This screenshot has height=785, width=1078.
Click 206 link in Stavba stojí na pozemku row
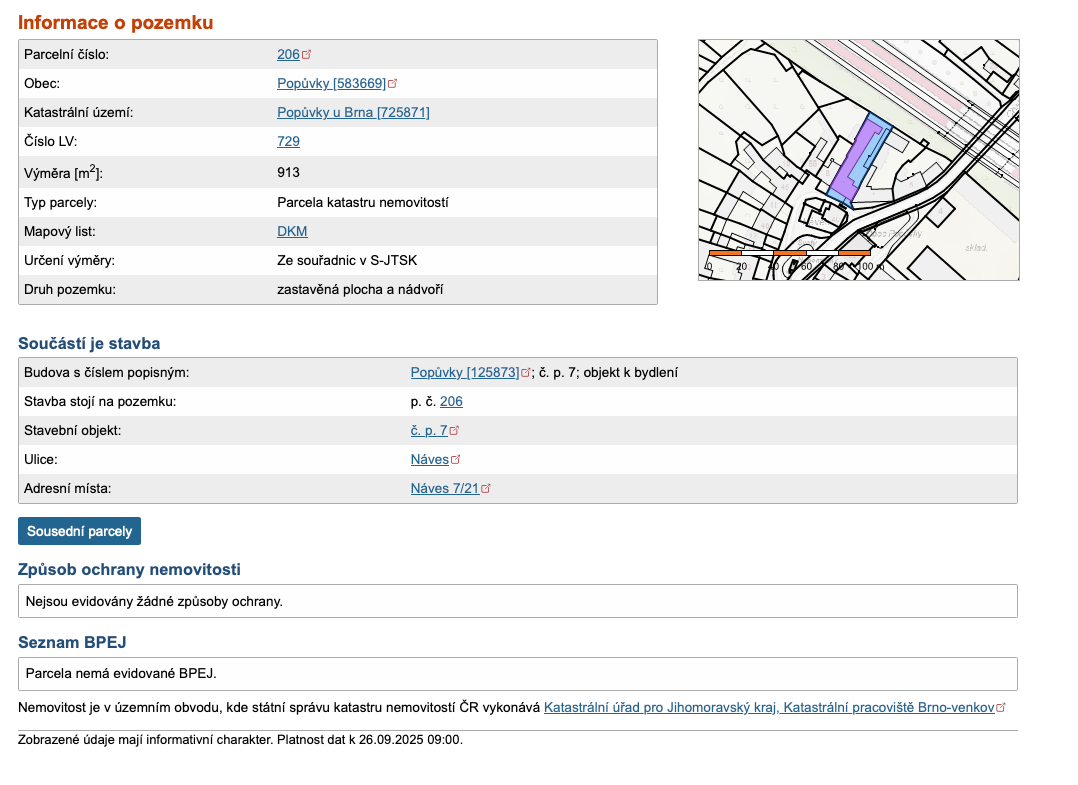451,402
